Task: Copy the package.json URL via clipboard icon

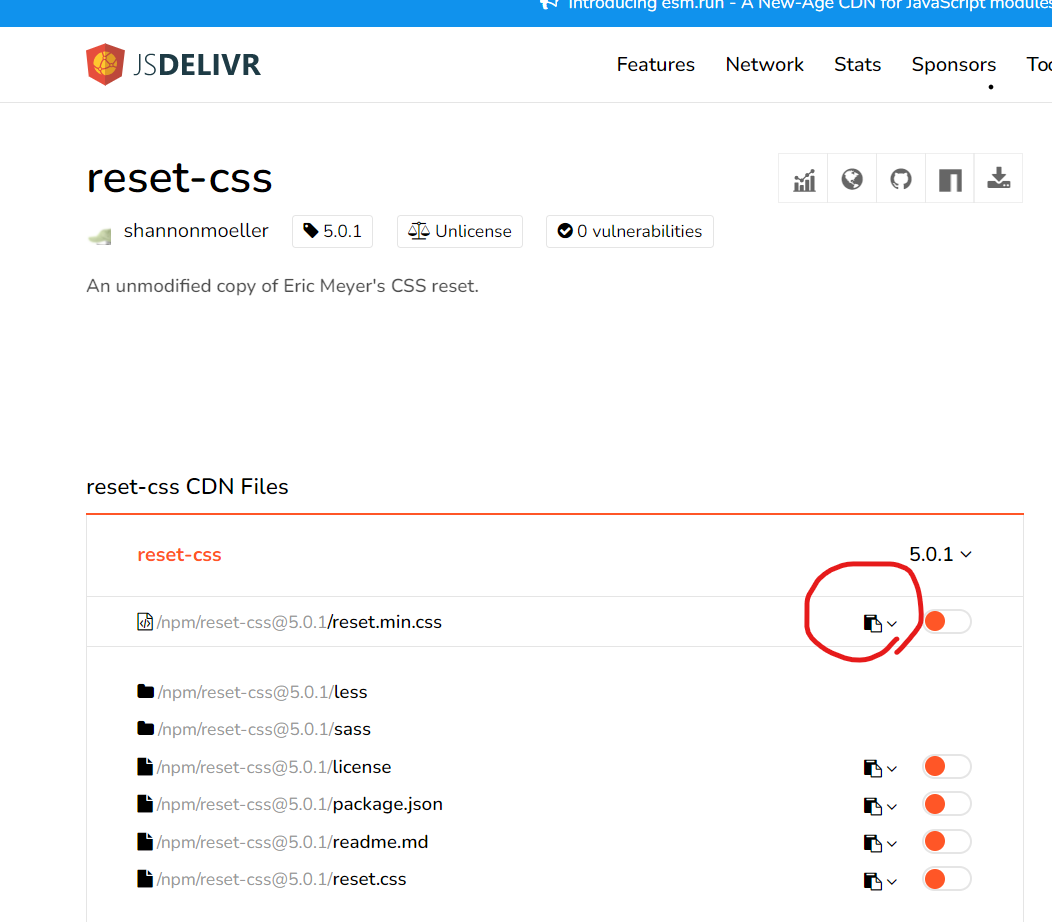Action: click(x=872, y=806)
